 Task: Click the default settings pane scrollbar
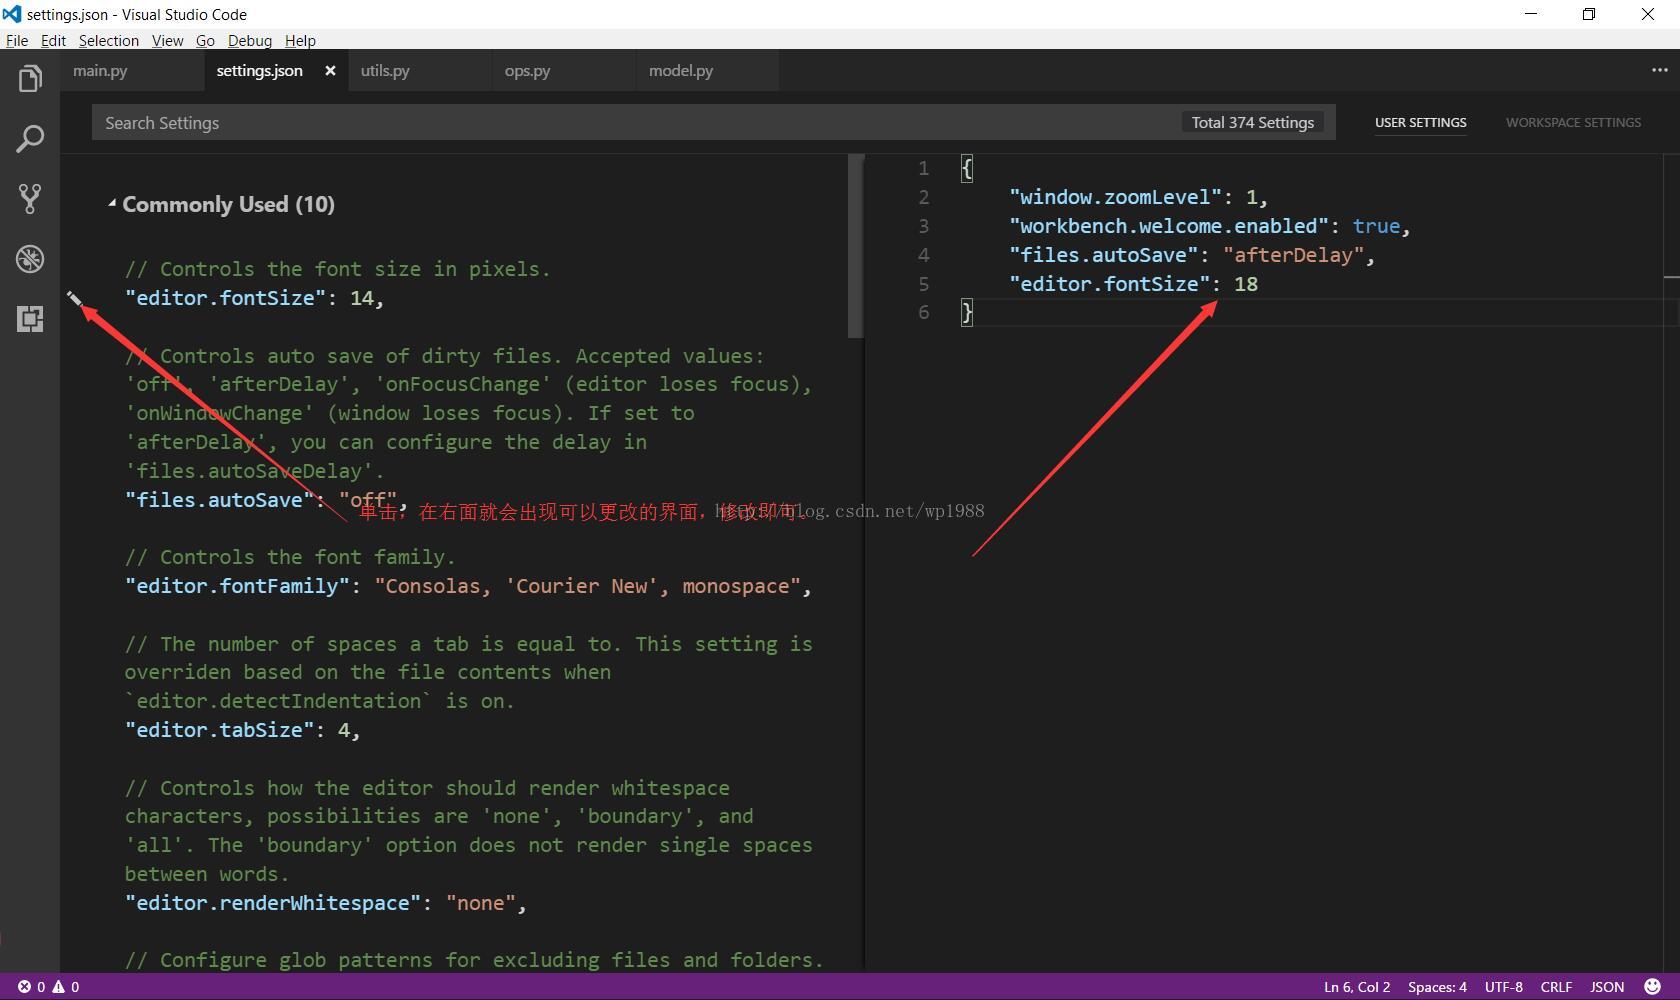855,246
